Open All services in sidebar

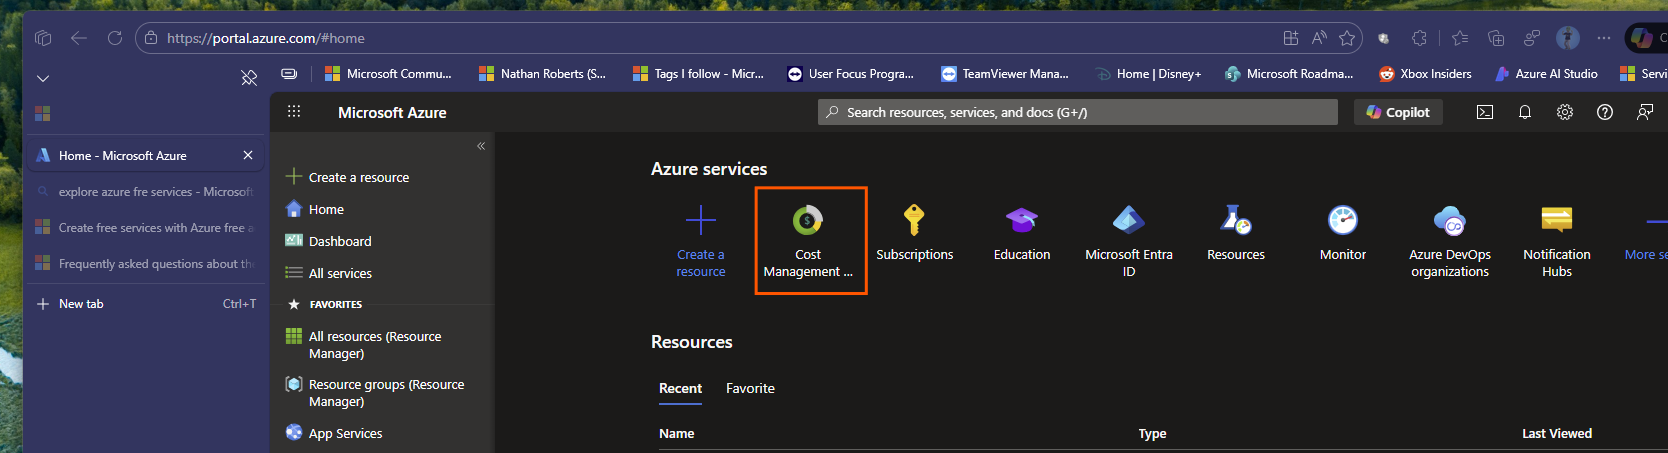coord(329,273)
